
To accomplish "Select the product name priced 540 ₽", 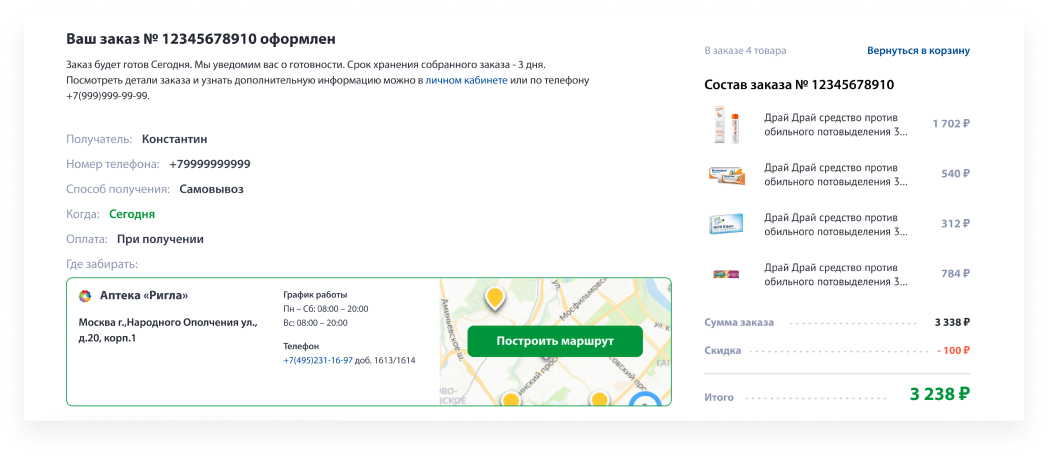I will click(836, 174).
